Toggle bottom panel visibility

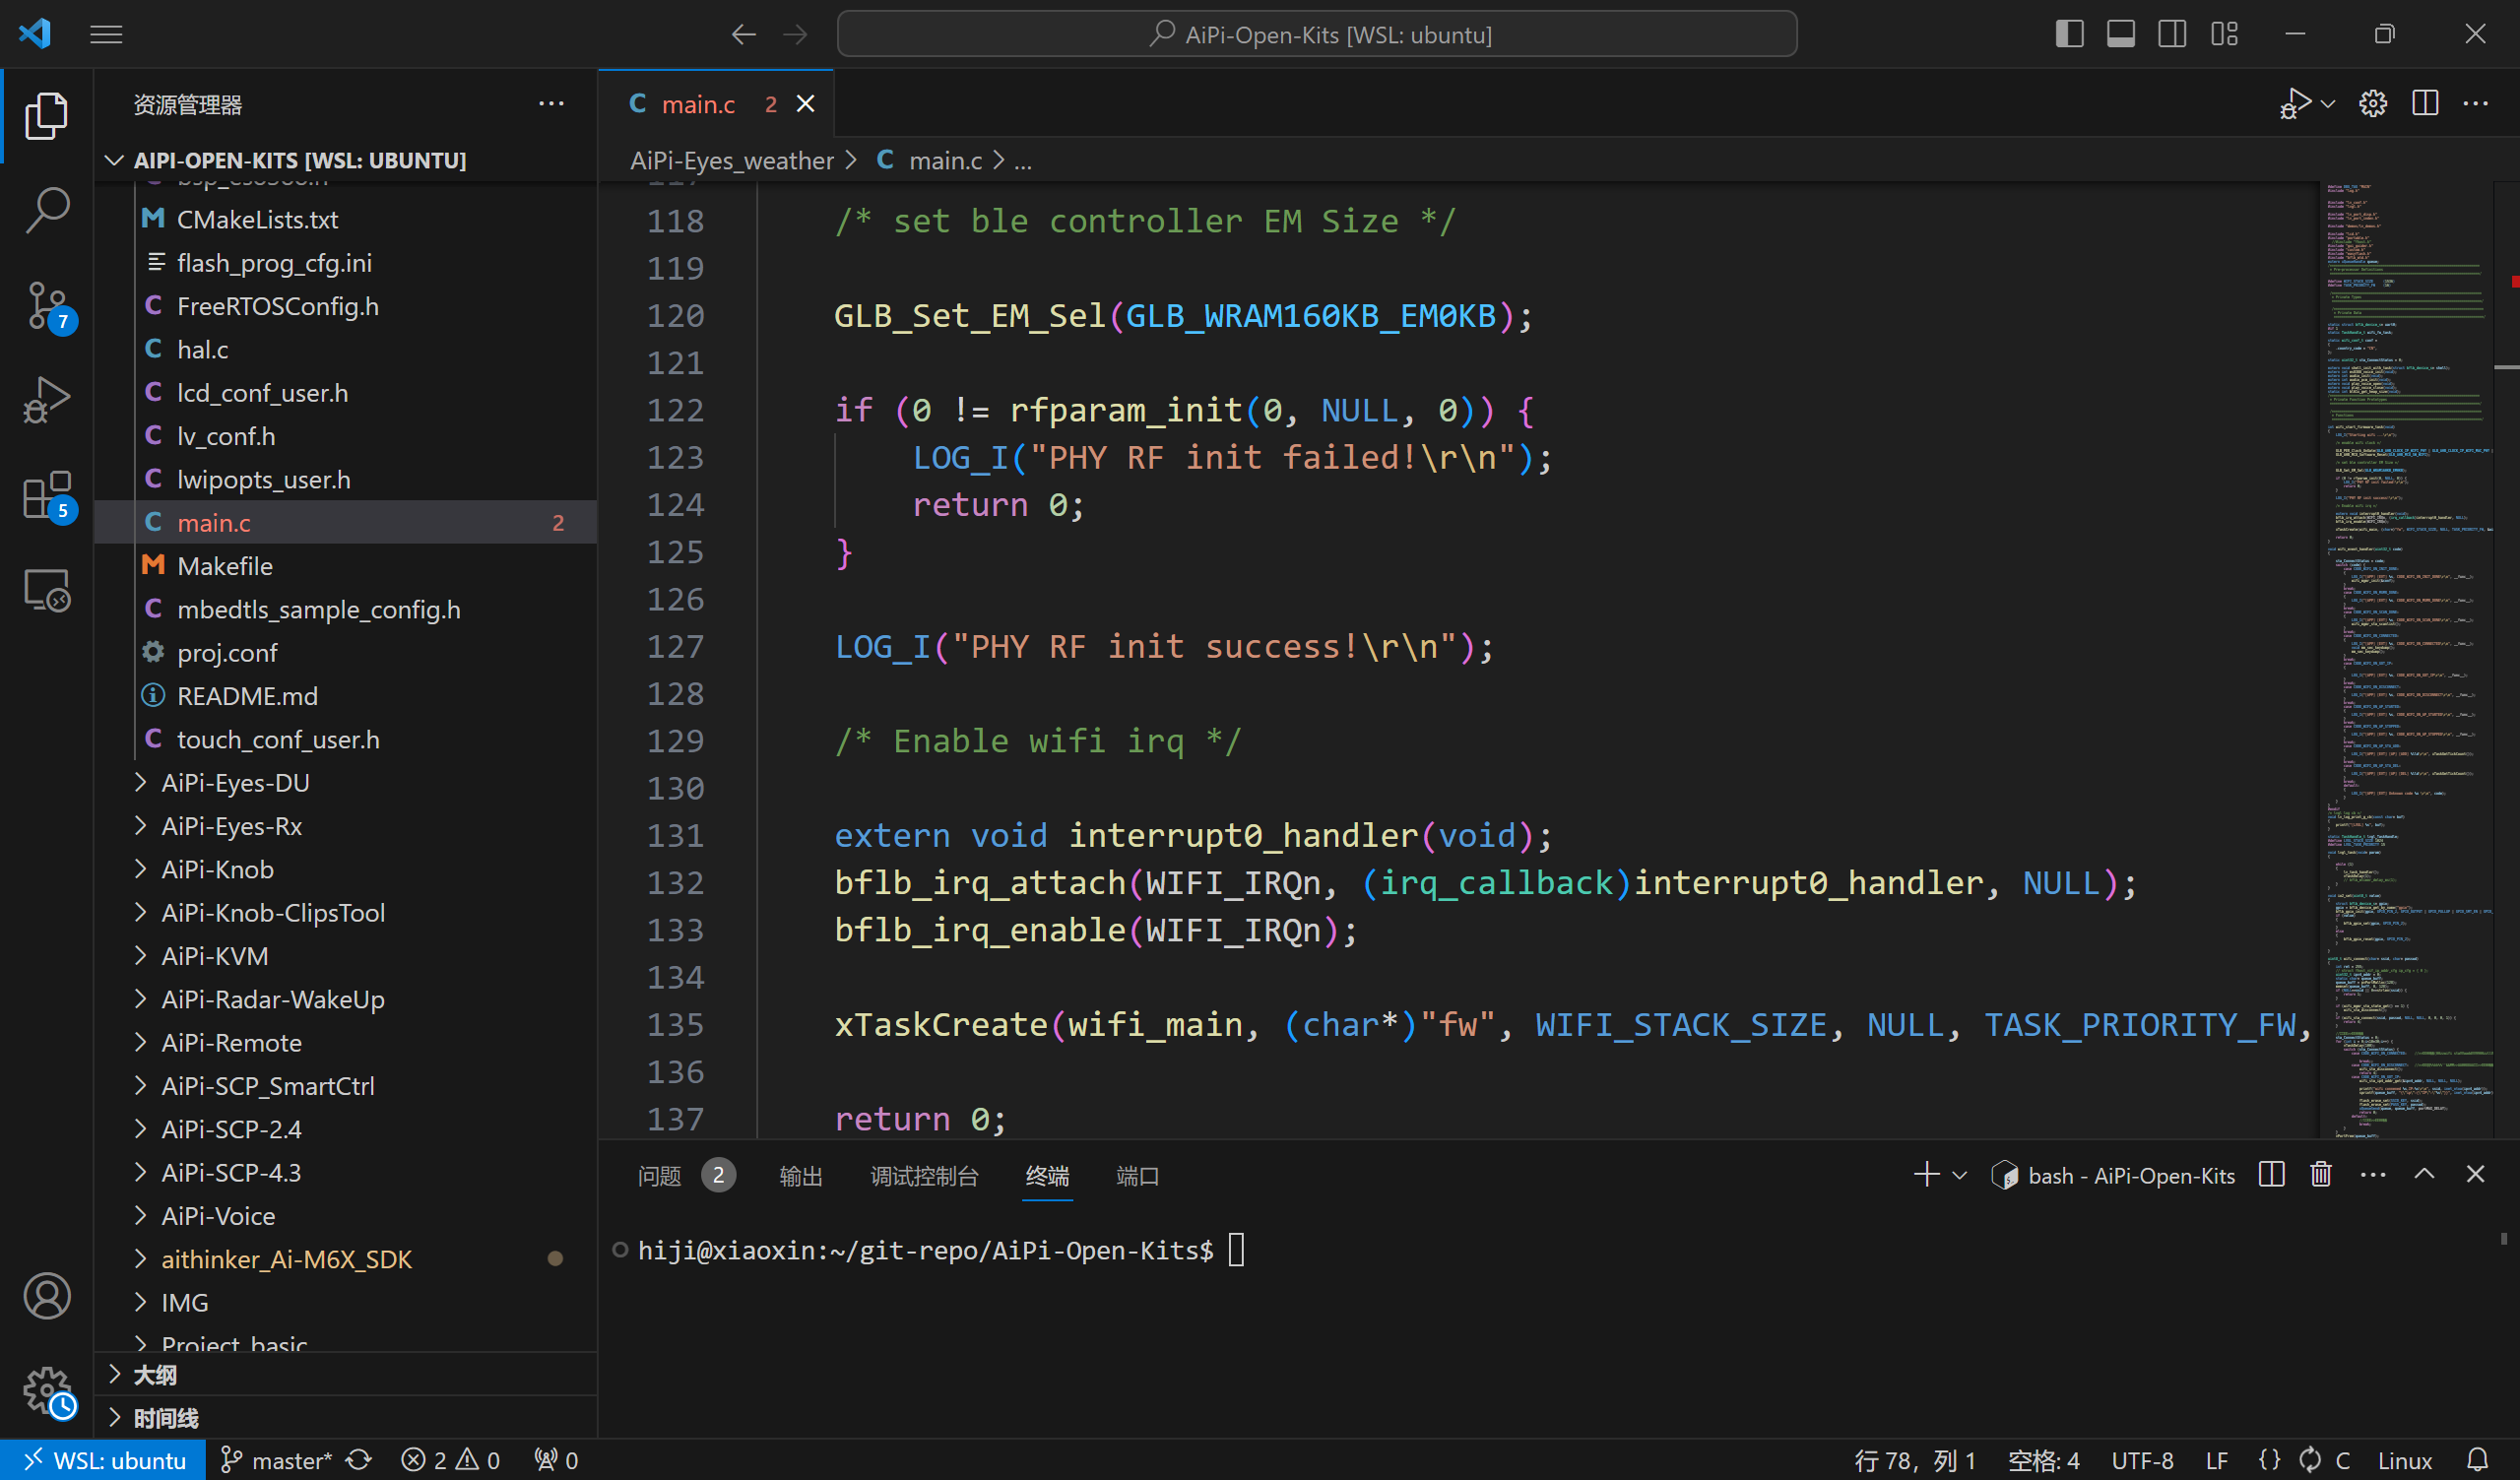point(2120,34)
